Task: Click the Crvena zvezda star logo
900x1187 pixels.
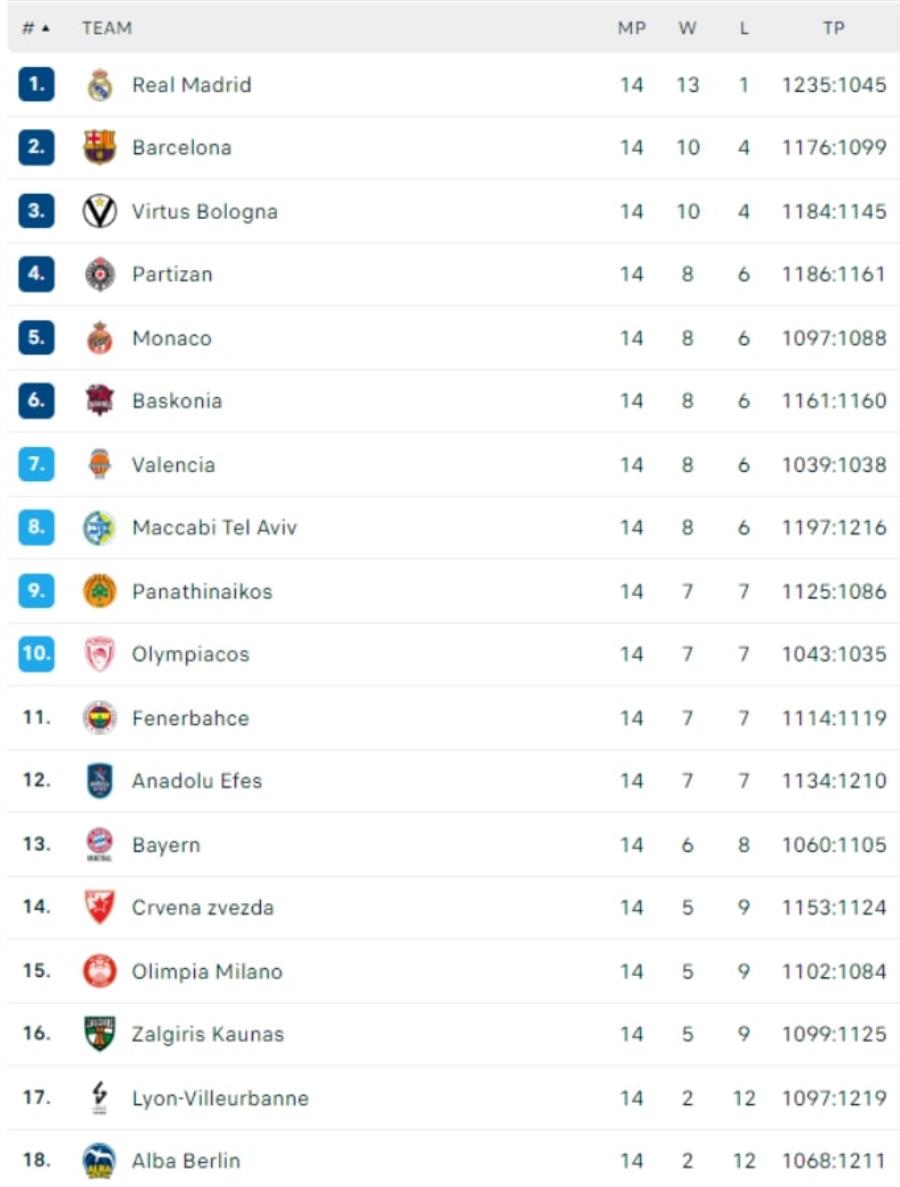Action: coord(99,907)
